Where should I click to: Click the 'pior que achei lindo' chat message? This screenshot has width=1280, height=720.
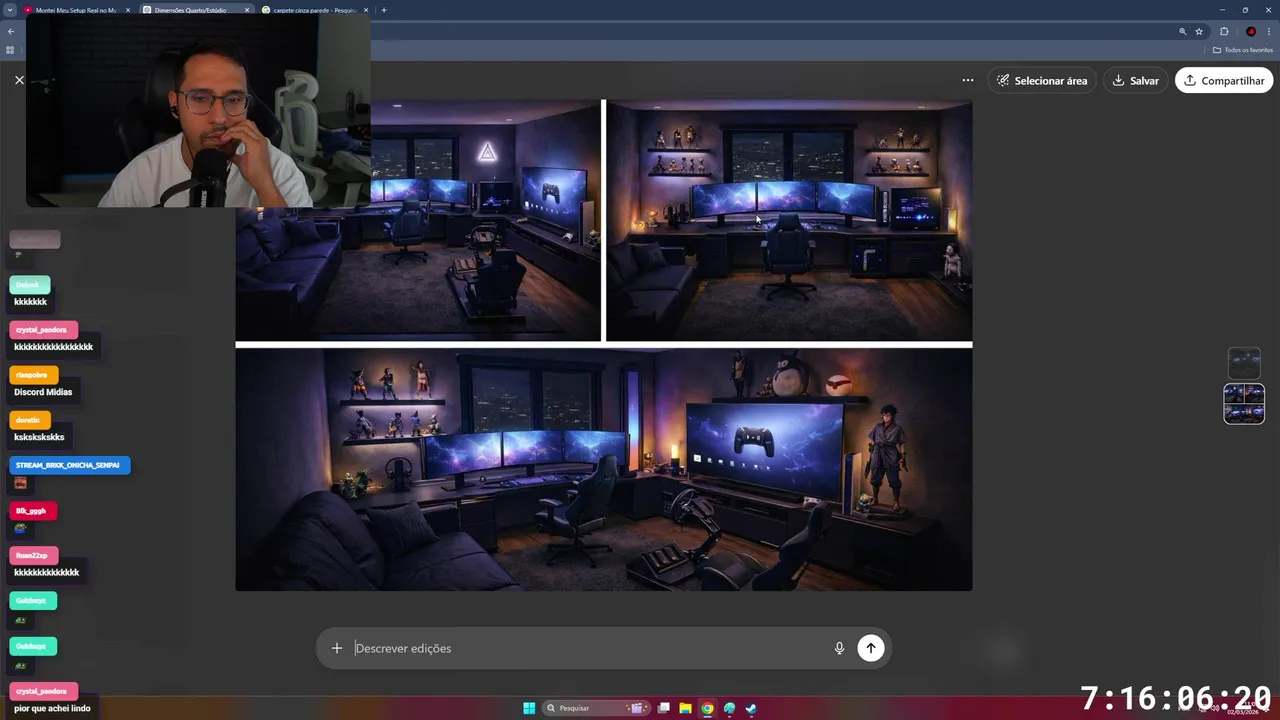tap(52, 708)
